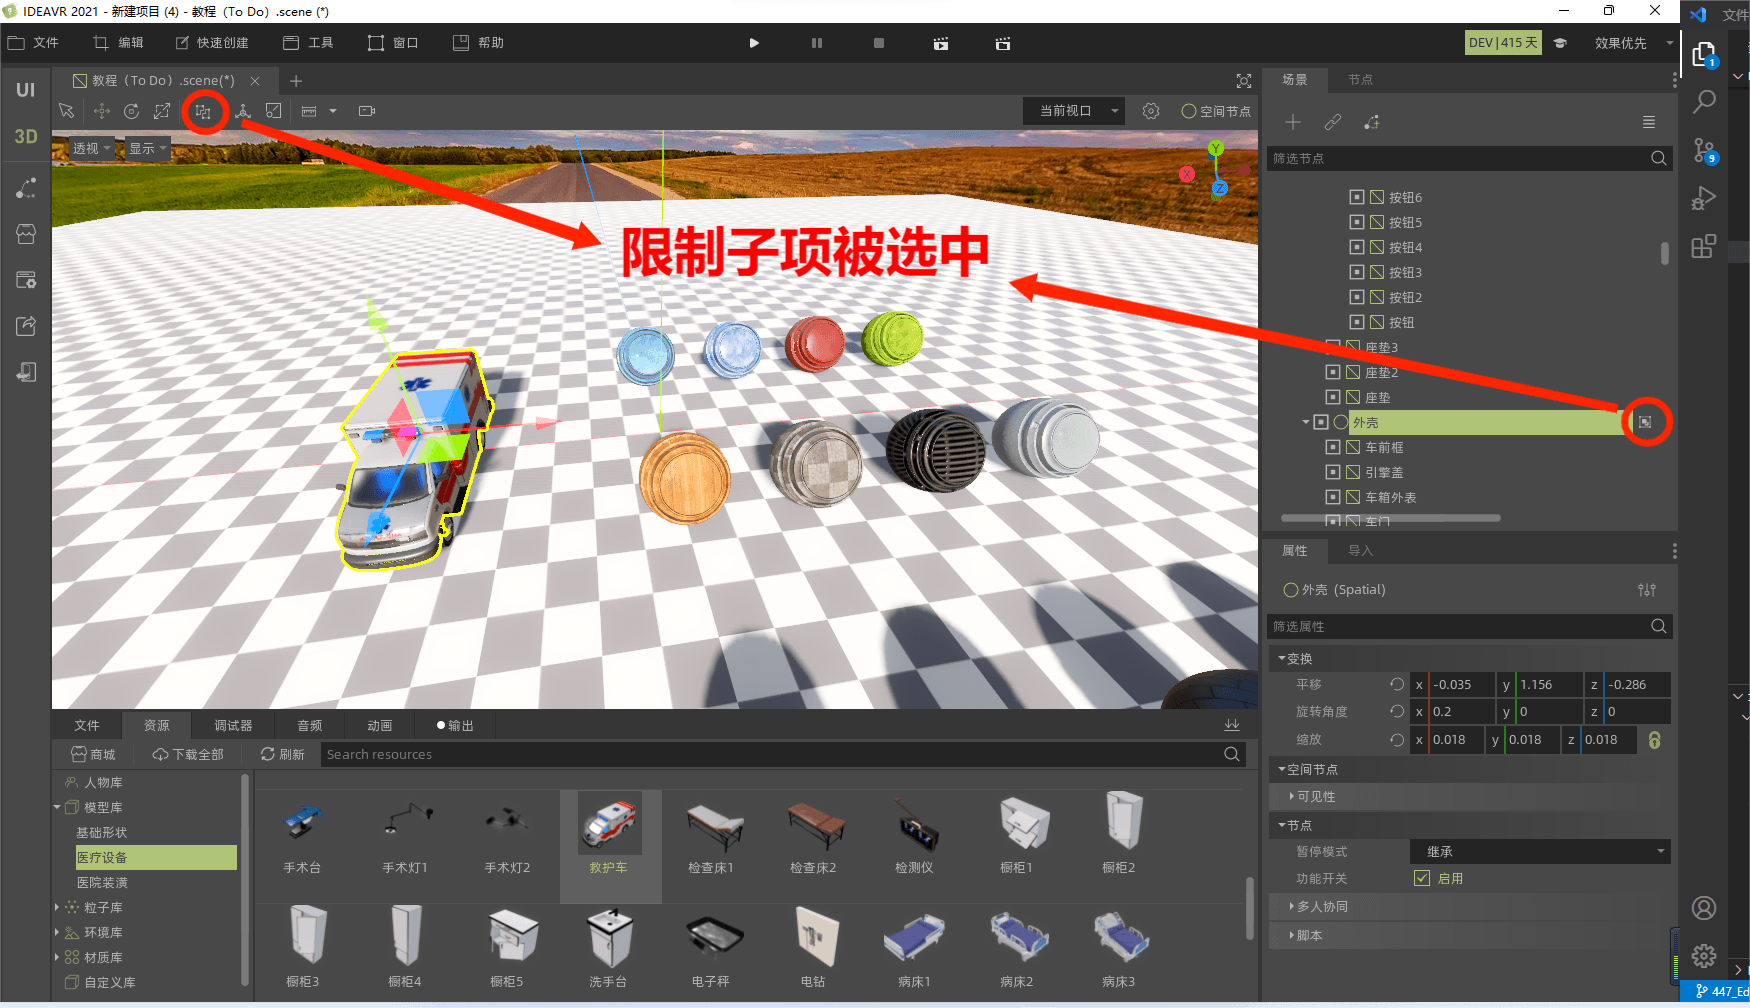This screenshot has height=1008, width=1750.
Task: Toggle visibility of 车箱外表 node
Action: coord(1333,497)
